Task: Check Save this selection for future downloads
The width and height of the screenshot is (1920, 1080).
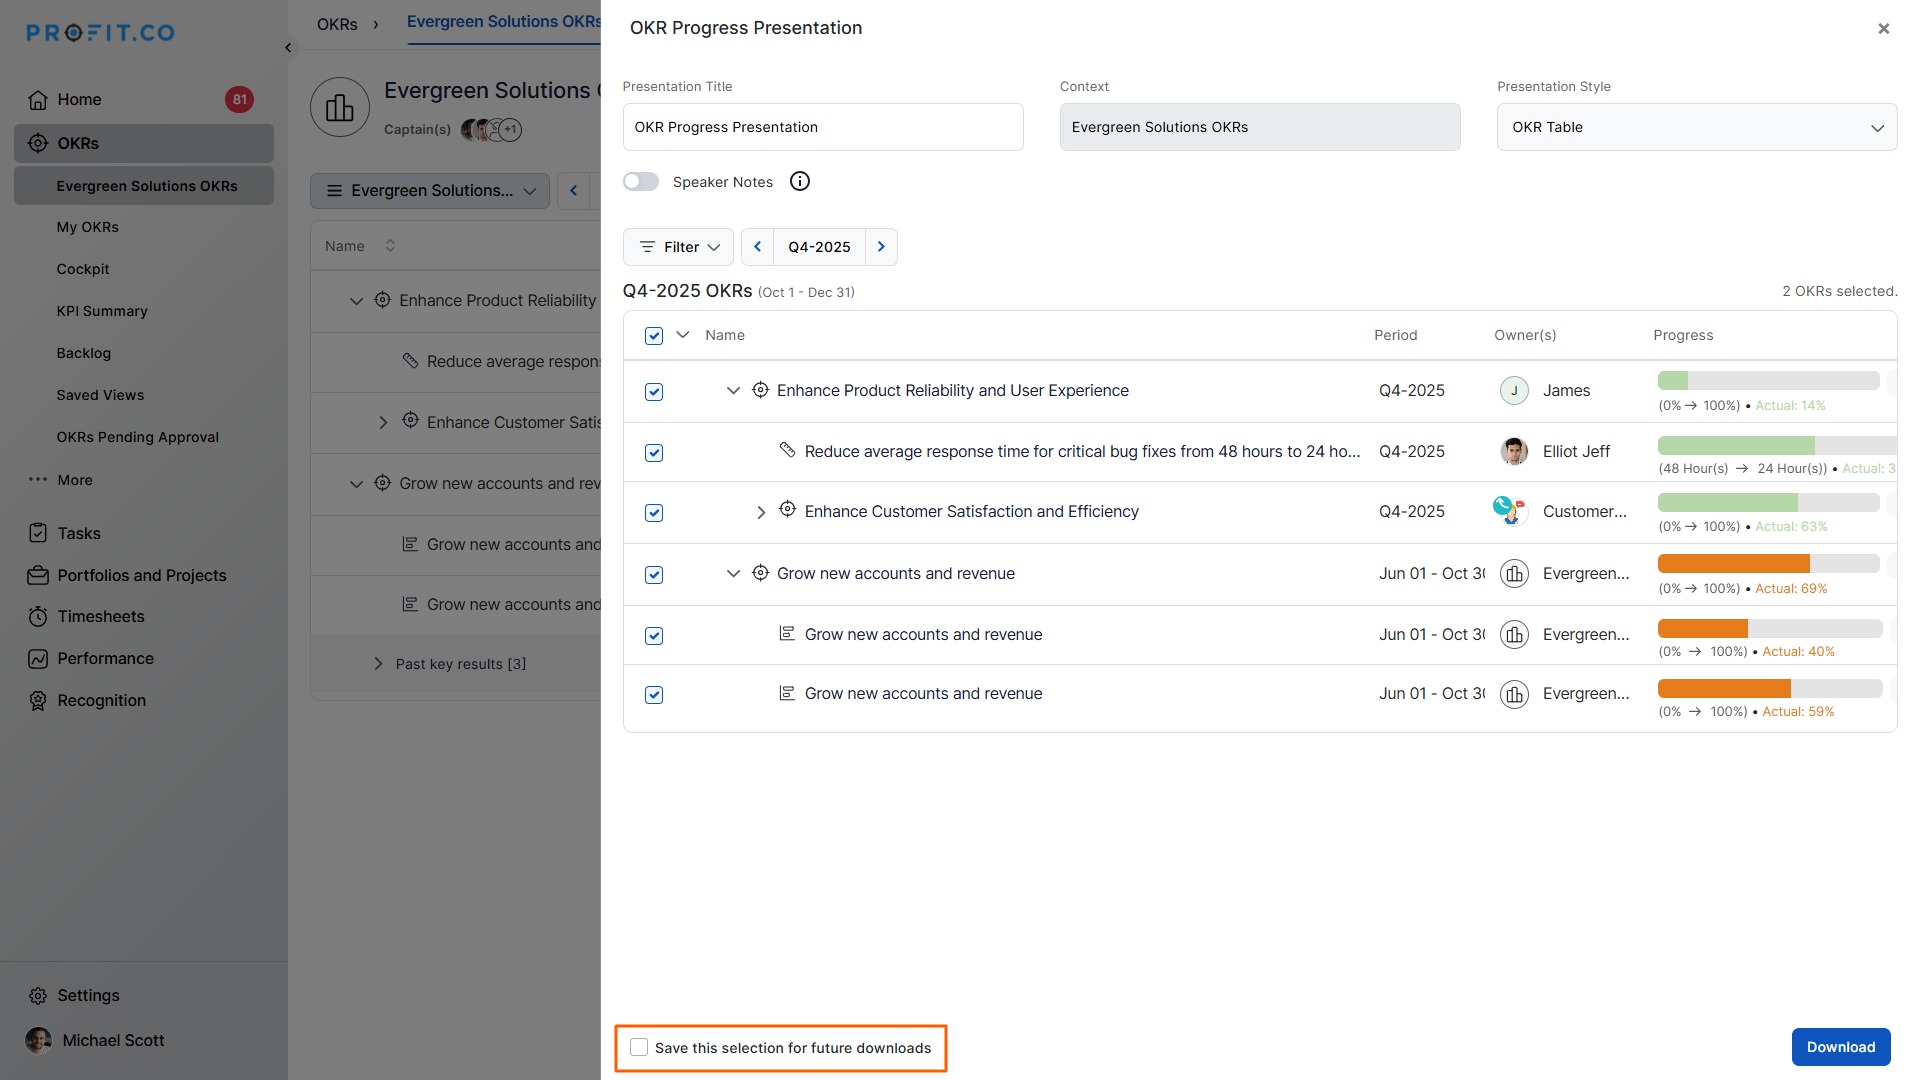Action: click(x=639, y=1047)
